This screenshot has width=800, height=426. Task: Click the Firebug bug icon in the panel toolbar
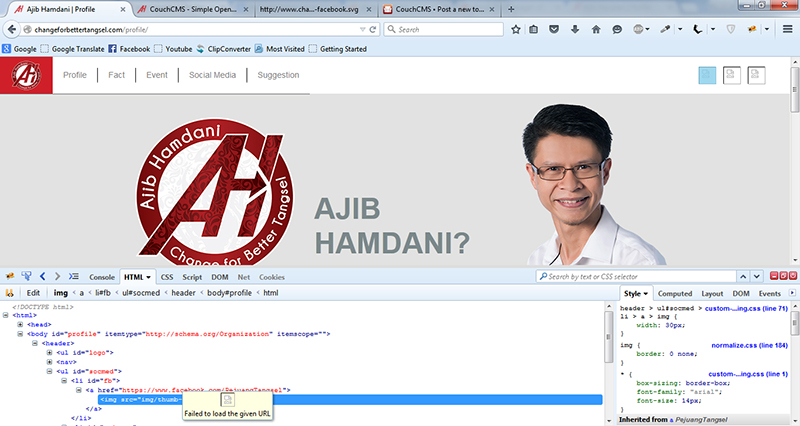pos(10,277)
